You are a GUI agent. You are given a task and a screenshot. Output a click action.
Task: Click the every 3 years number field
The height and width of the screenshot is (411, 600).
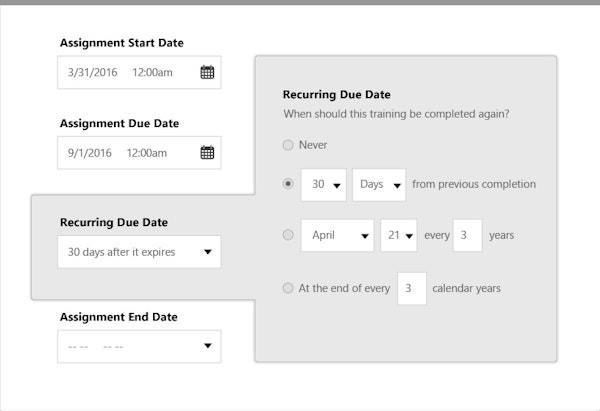click(x=468, y=235)
